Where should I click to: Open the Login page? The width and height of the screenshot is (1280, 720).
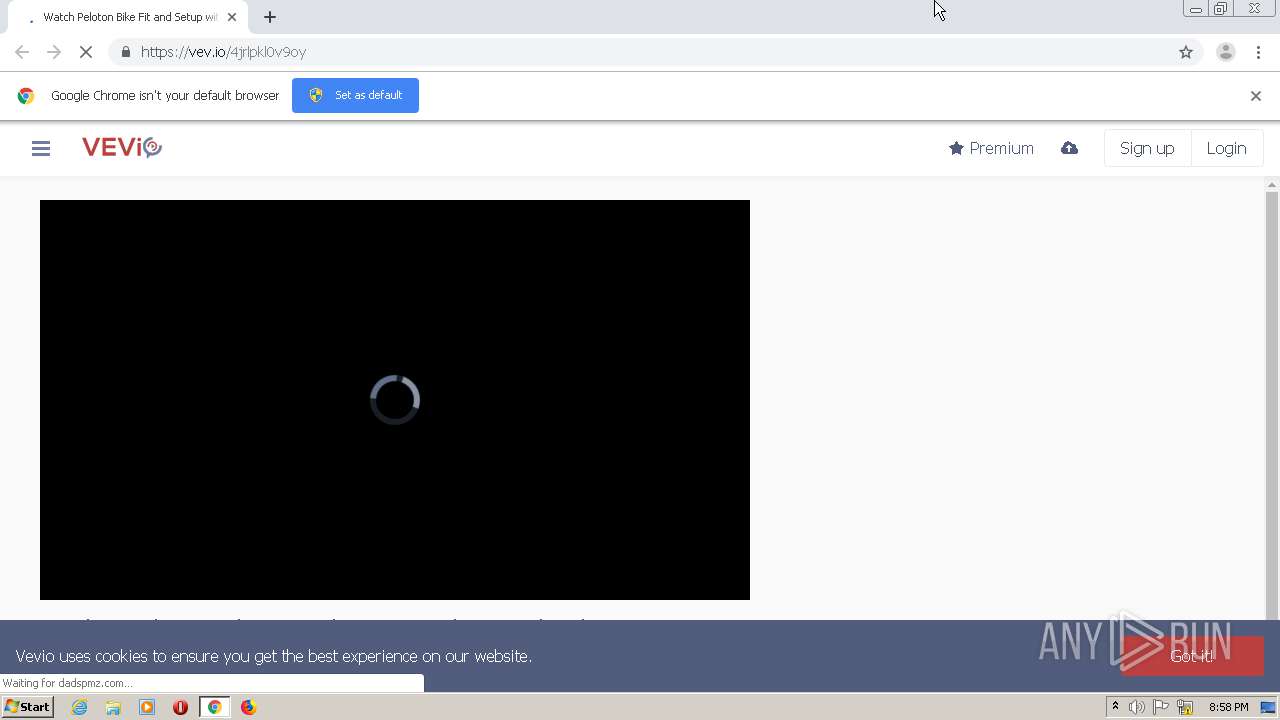tap(1226, 148)
